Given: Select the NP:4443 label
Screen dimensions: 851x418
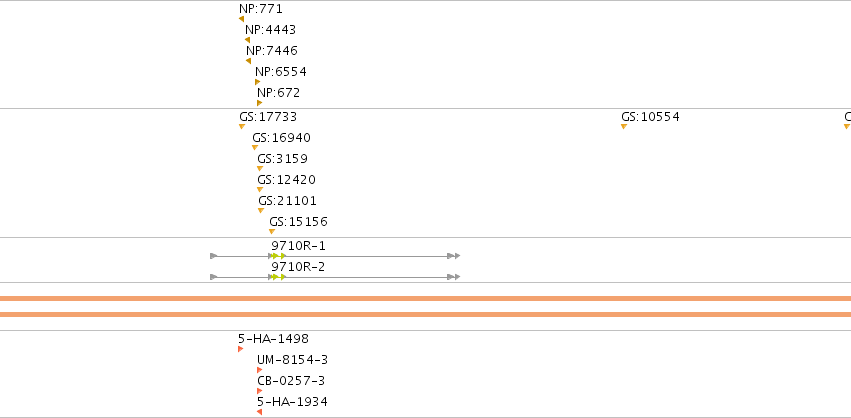Looking at the screenshot, I should pyautogui.click(x=270, y=29).
